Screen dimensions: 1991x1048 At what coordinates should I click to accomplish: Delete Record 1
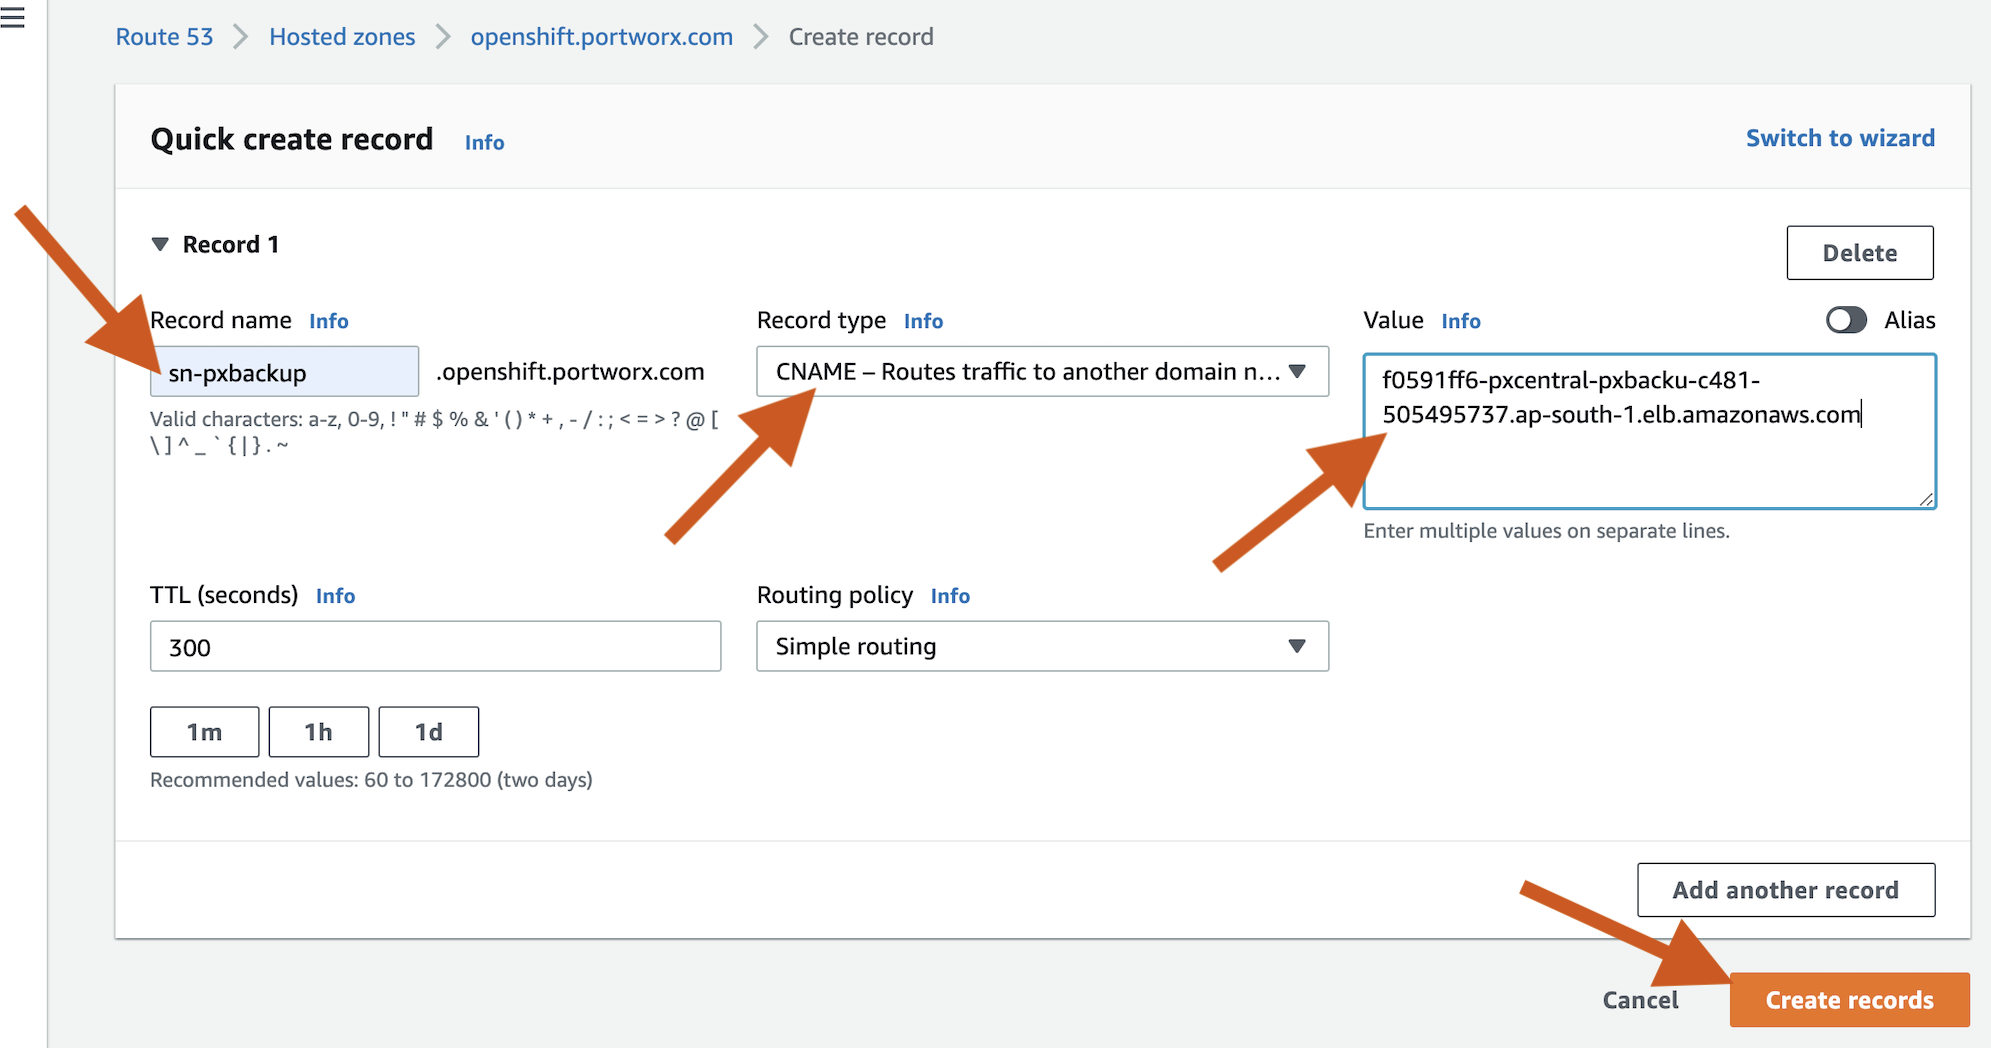tap(1859, 253)
